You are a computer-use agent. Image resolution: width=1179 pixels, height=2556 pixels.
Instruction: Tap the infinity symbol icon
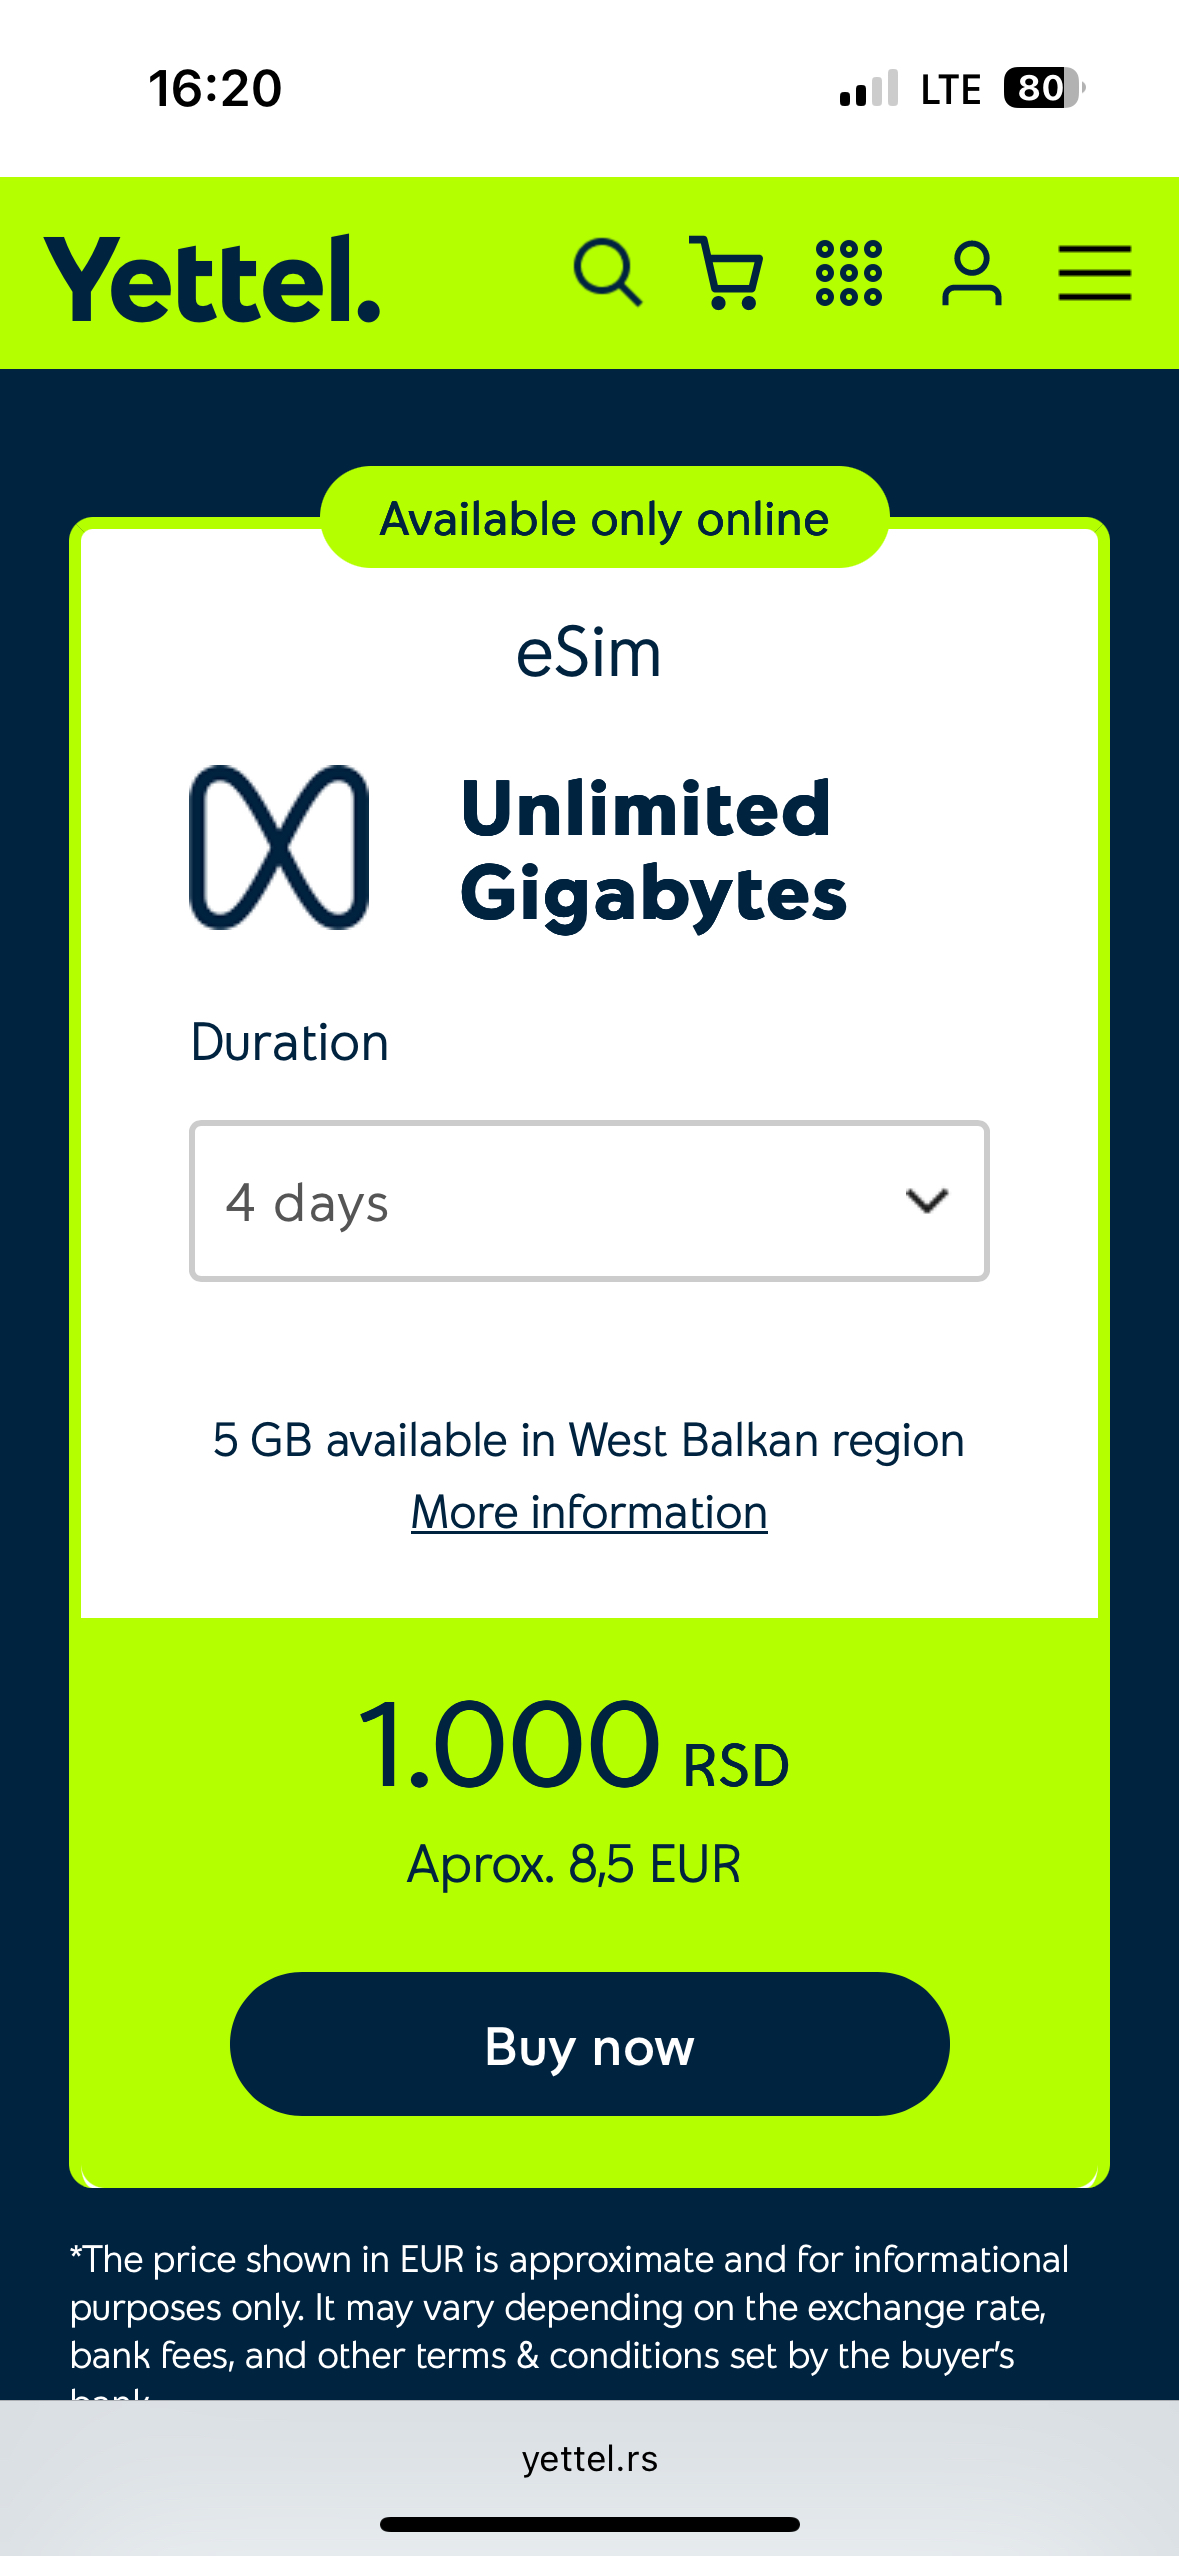pos(279,847)
